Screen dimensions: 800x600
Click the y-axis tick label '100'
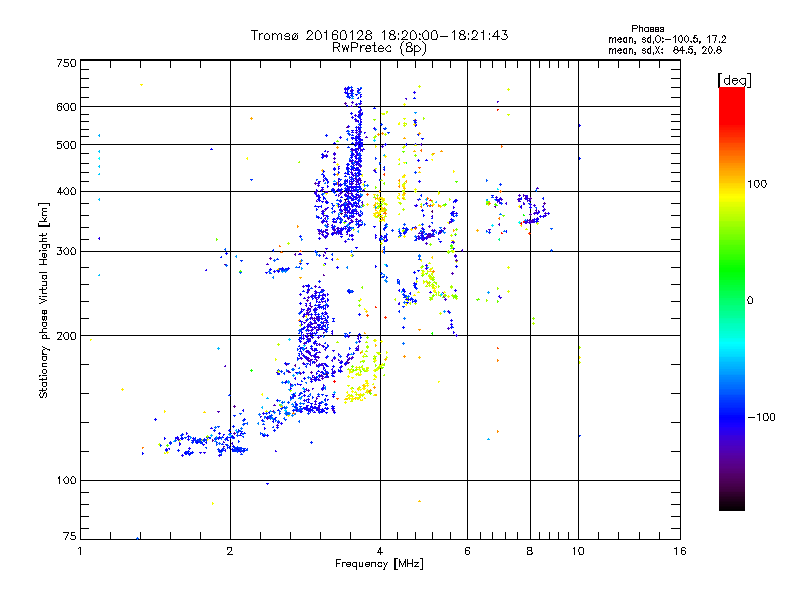[x=66, y=481]
